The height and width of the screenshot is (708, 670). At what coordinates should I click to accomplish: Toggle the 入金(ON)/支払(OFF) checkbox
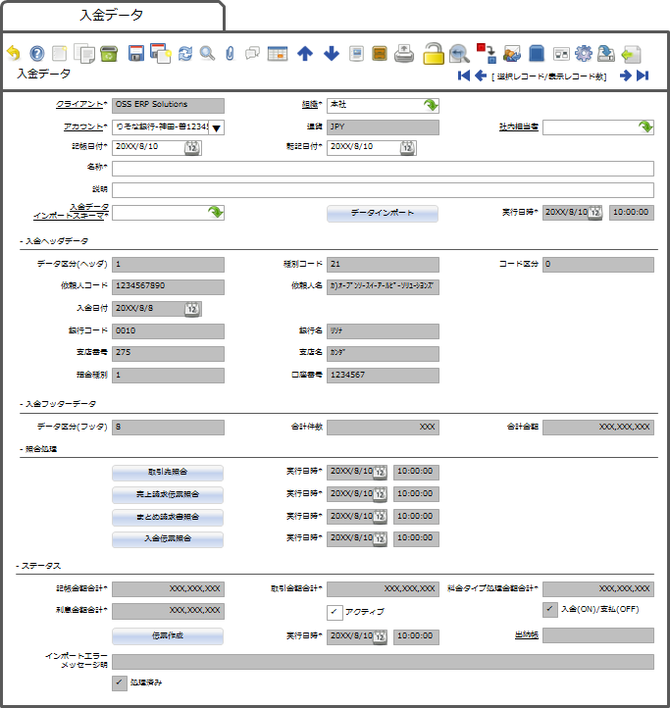550,610
